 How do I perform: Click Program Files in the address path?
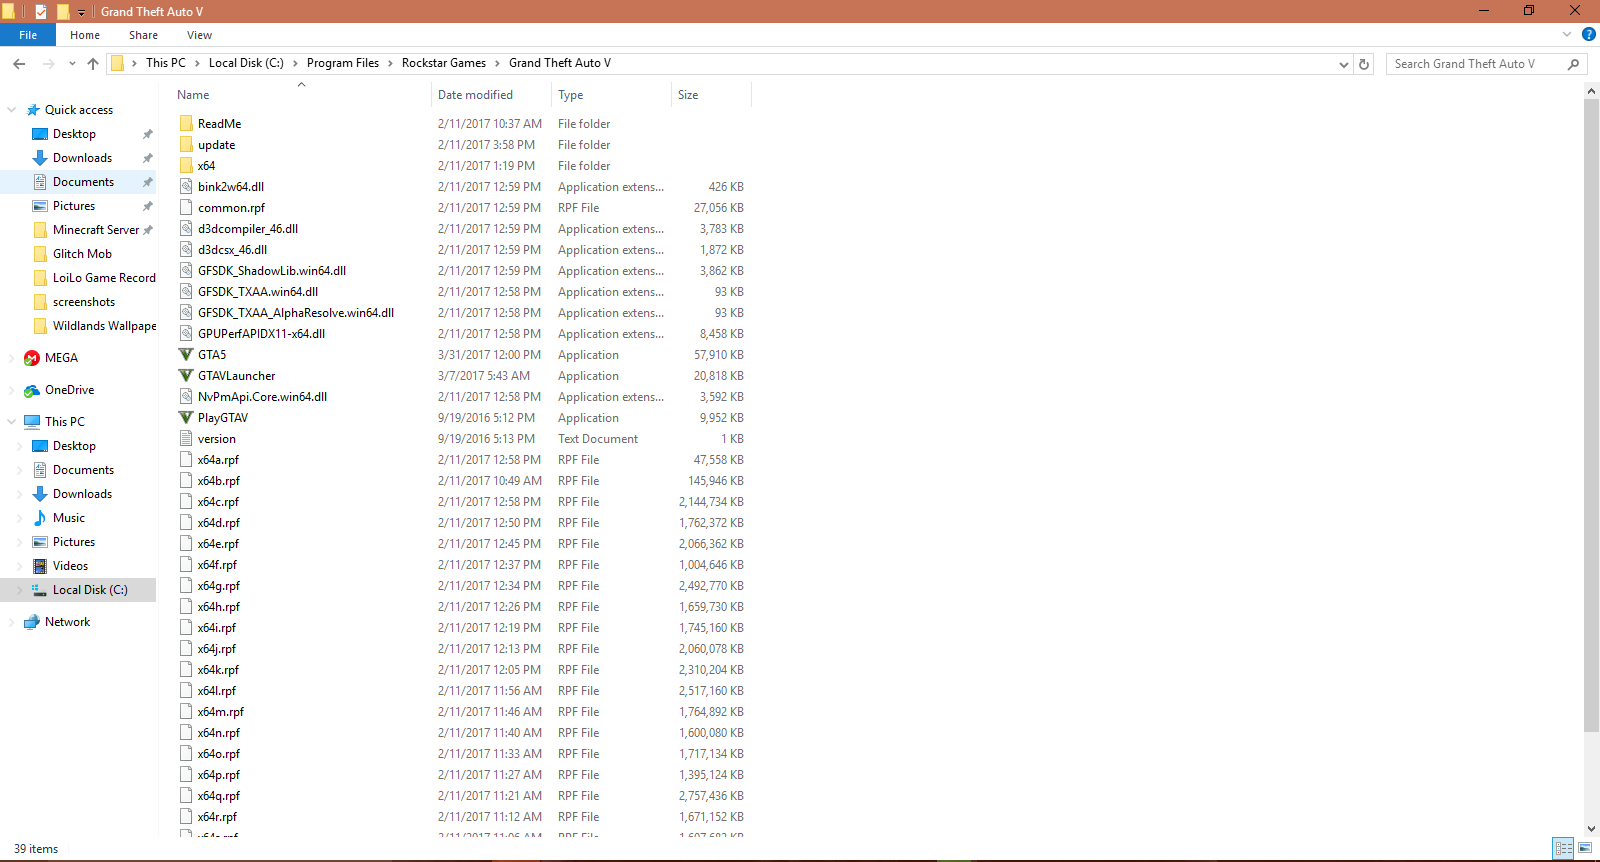pos(343,63)
